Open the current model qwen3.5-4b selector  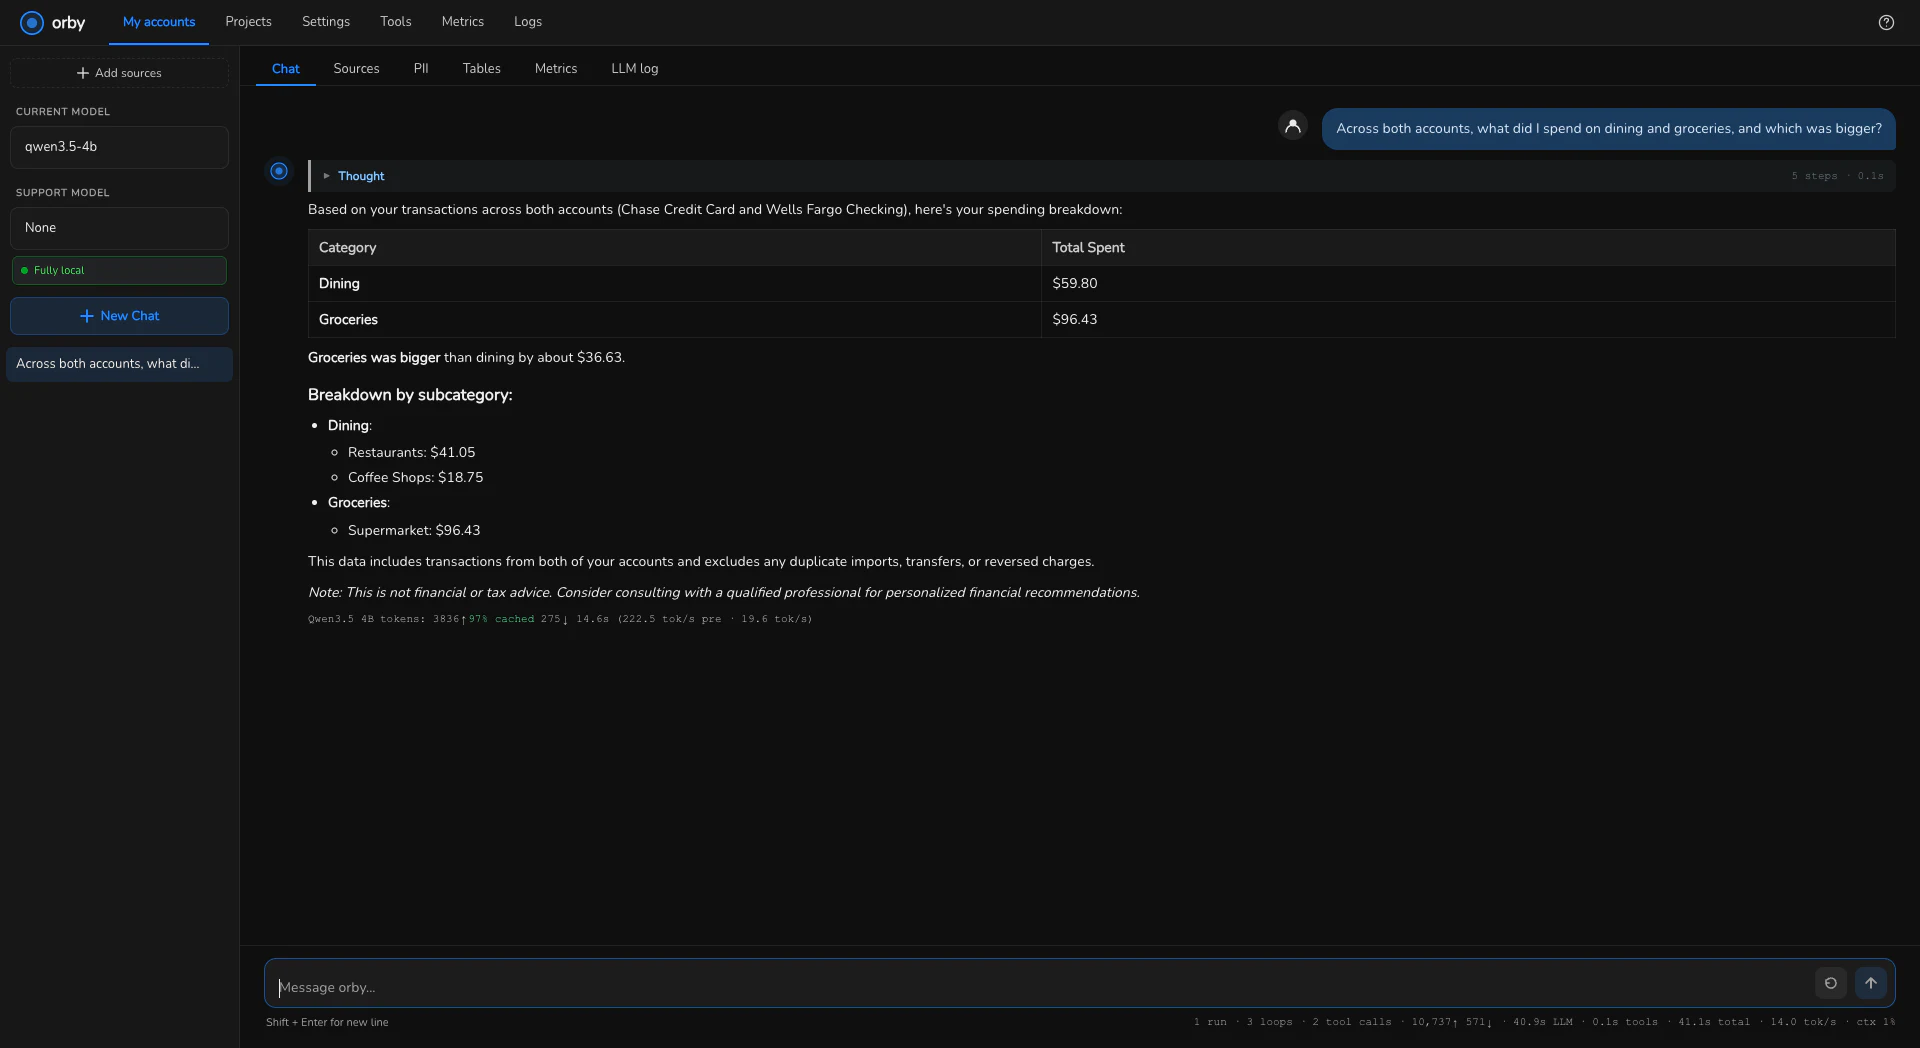[x=119, y=147]
